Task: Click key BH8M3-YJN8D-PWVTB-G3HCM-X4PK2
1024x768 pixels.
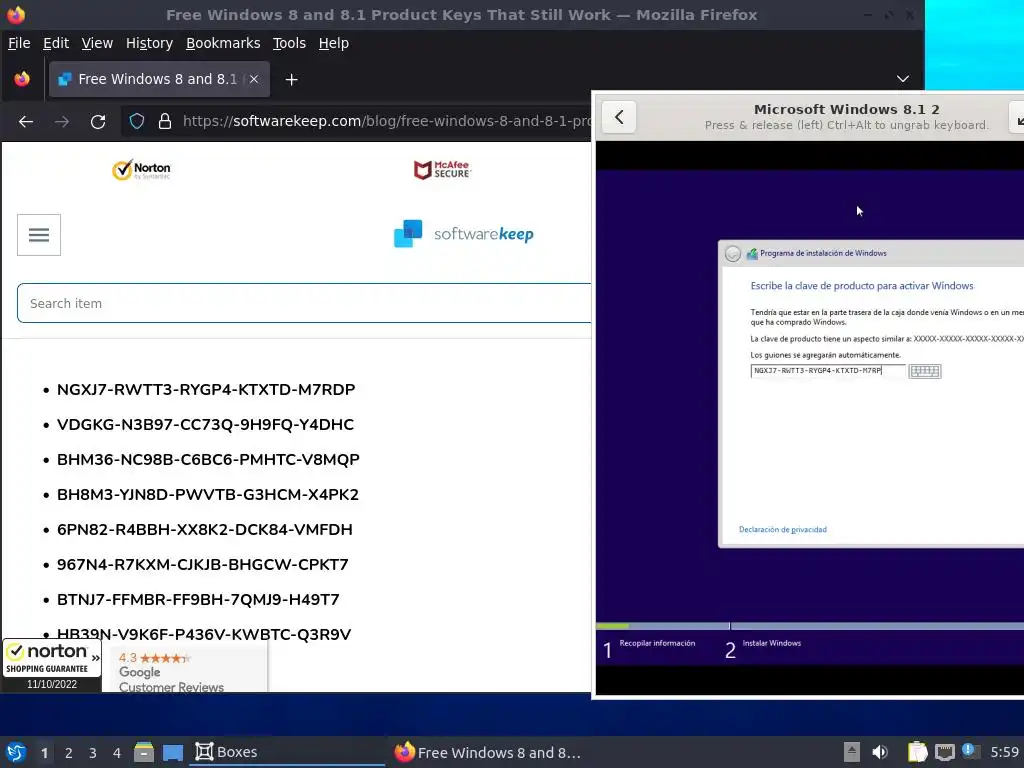Action: (x=208, y=494)
